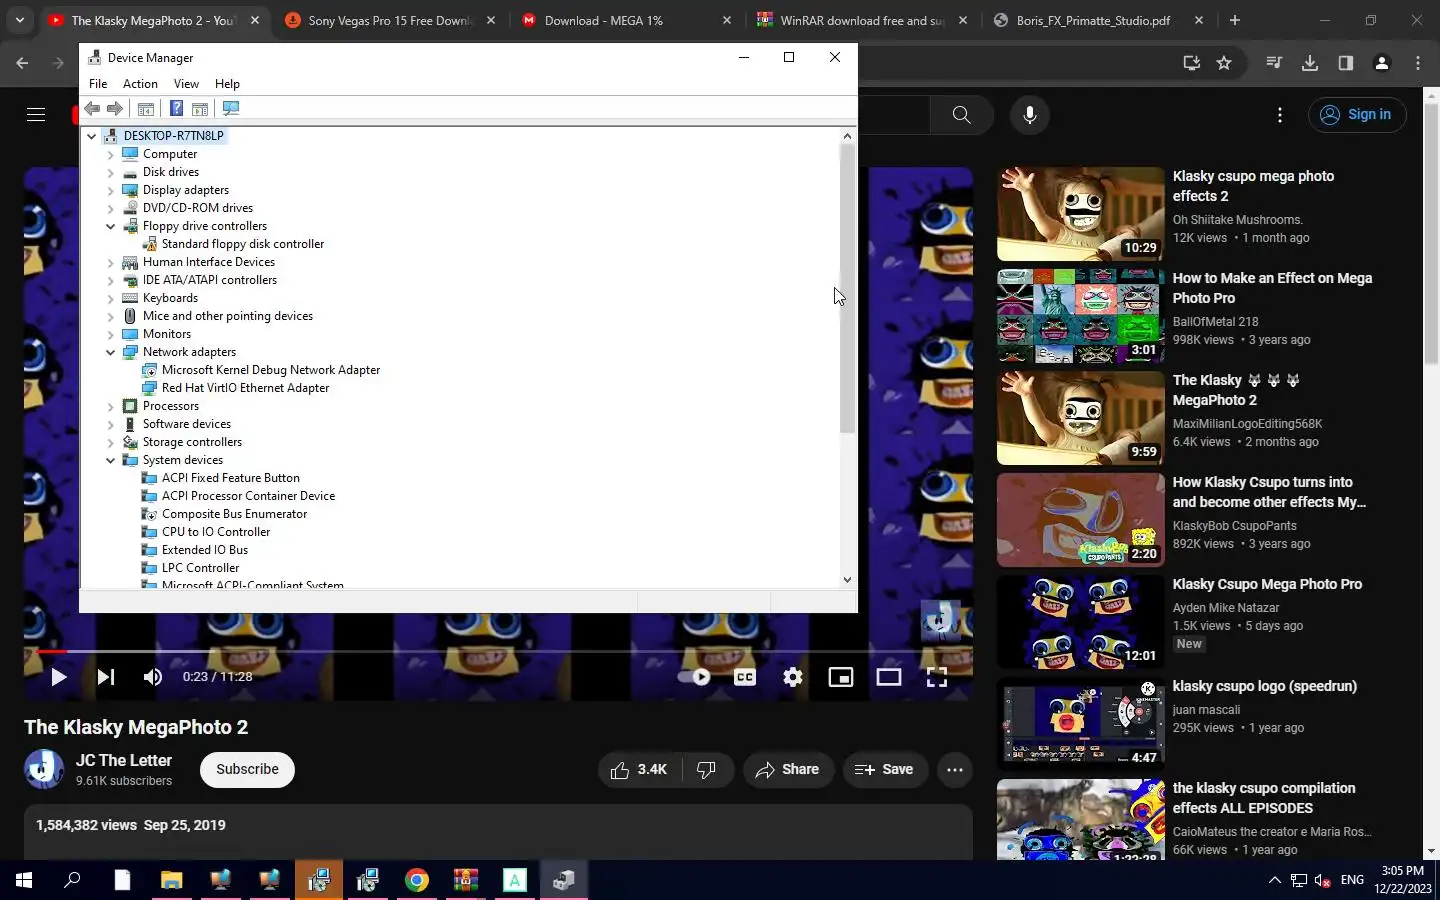Open Chrome downloads icon
The width and height of the screenshot is (1440, 900).
[1310, 63]
